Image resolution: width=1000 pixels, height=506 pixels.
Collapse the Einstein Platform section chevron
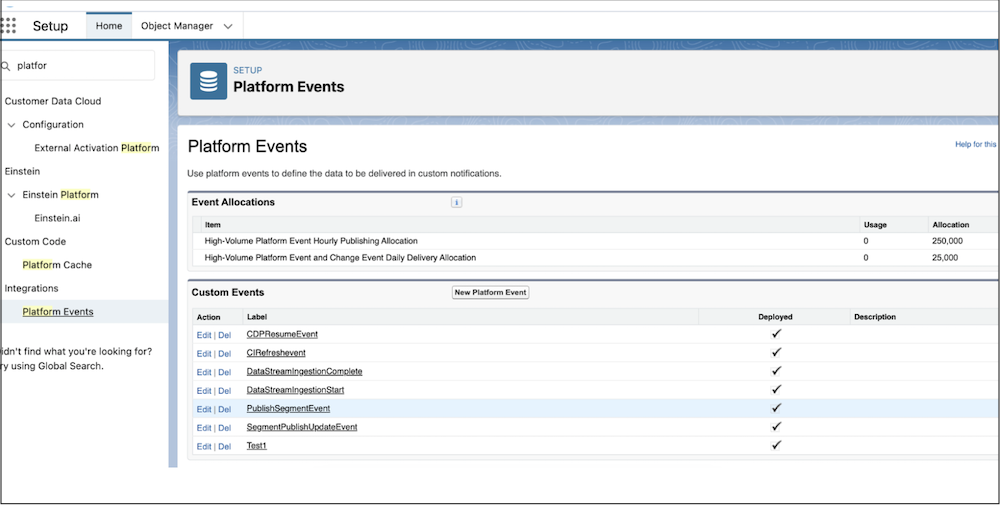pos(11,195)
